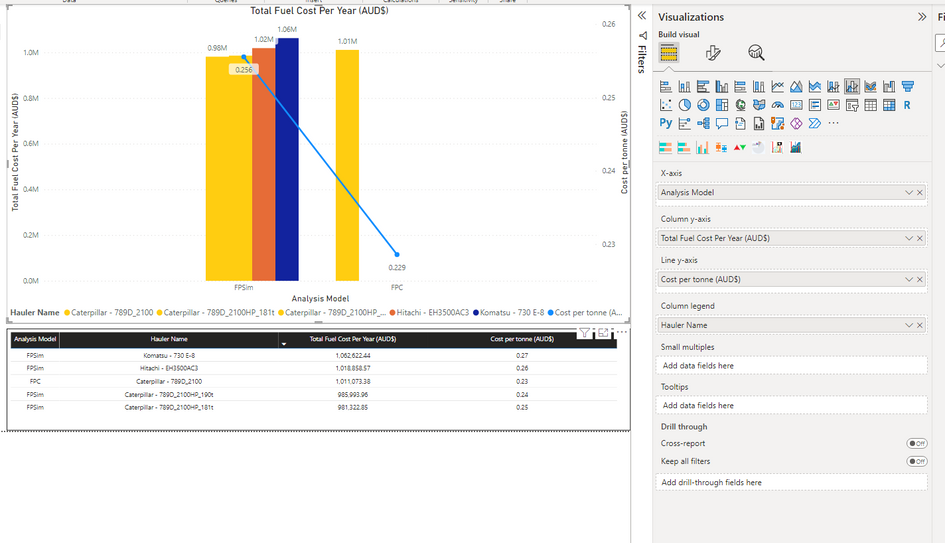Select the orange Hitachi column bar
This screenshot has width=945, height=543.
click(263, 165)
